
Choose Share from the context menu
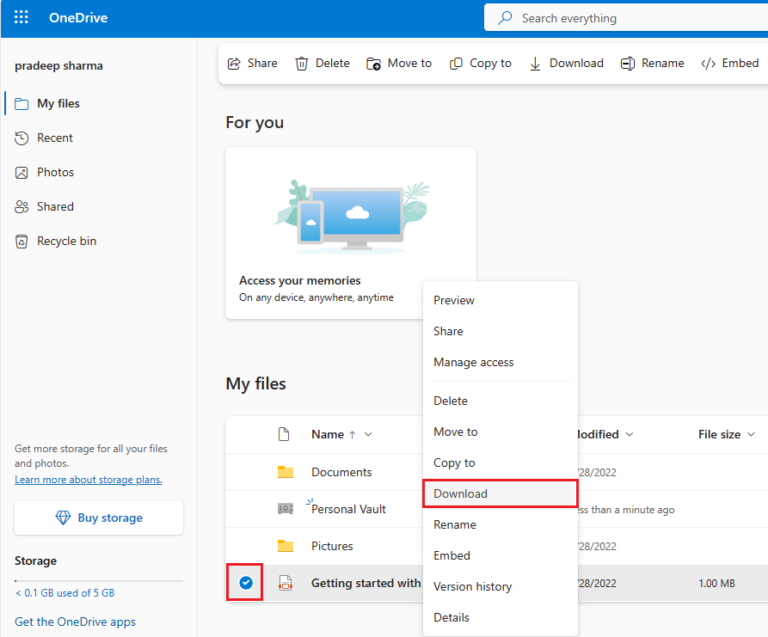[x=500, y=331]
